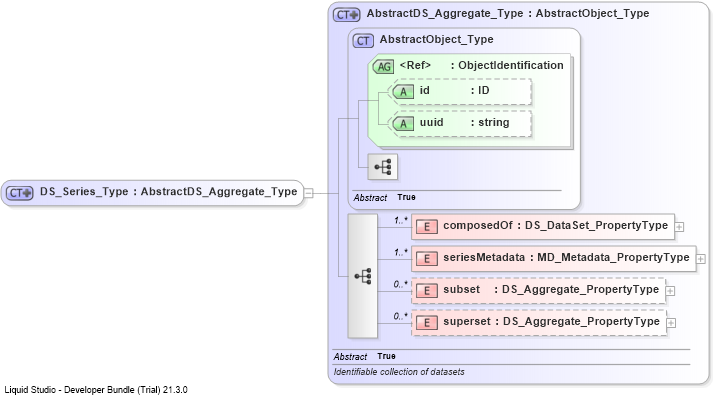This screenshot has width=713, height=395.
Task: Click the 0..* cardinality of subset
Action: coord(400,284)
